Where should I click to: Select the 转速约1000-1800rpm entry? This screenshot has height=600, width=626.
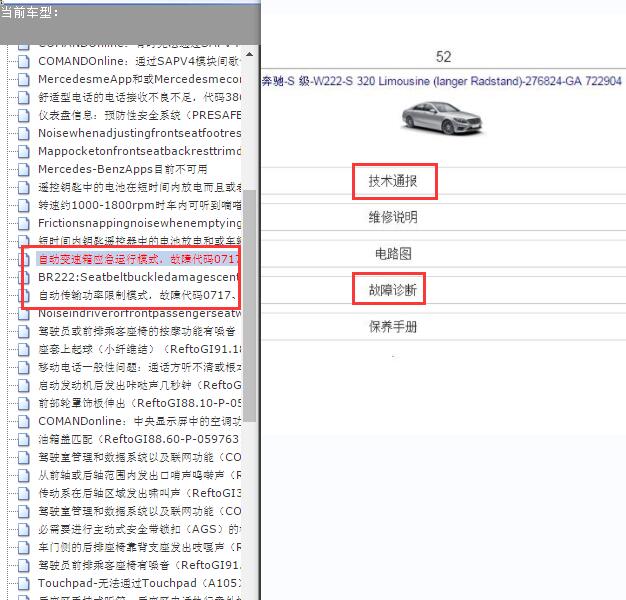pos(139,205)
